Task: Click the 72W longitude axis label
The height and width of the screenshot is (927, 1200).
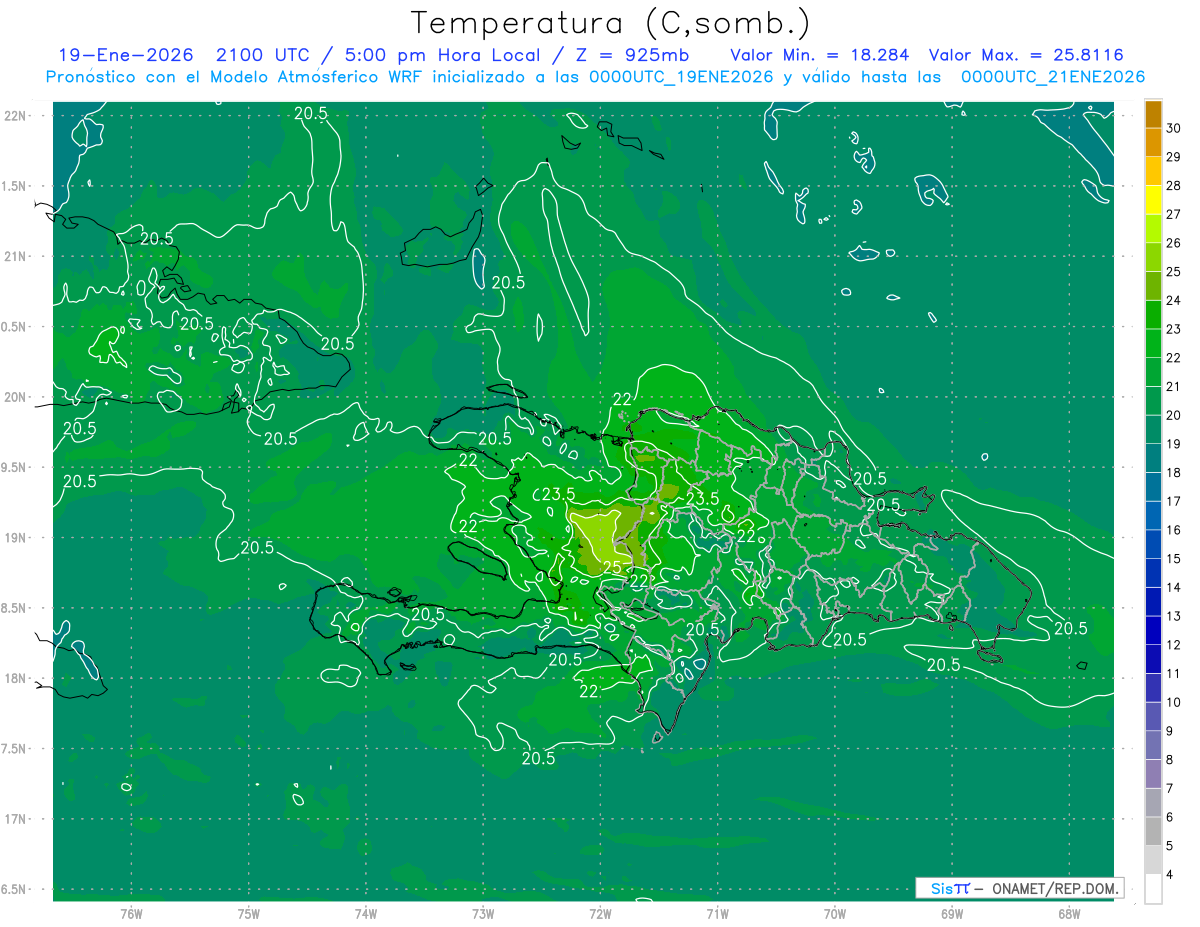Action: point(600,913)
